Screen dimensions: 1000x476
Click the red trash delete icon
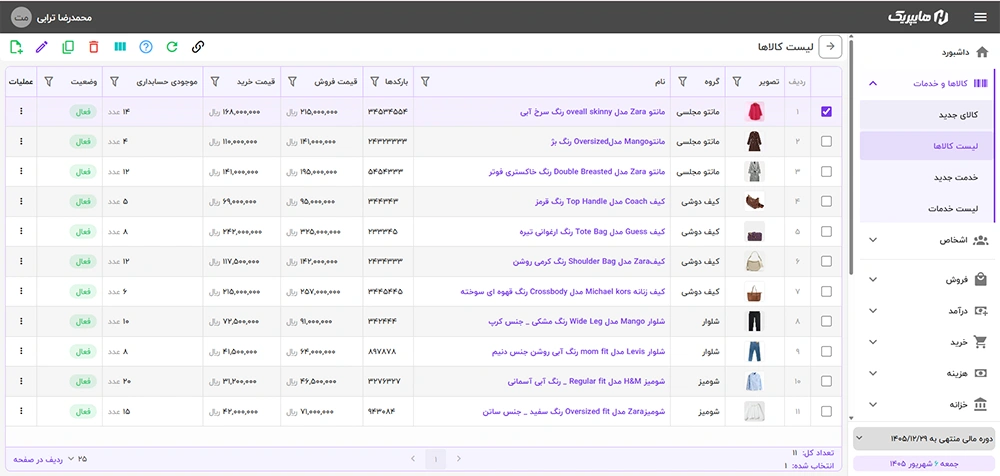94,47
